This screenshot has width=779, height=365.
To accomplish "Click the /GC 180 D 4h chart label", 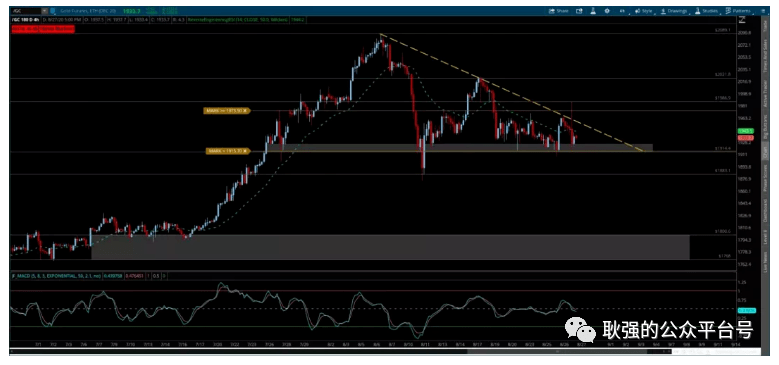I will (x=25, y=20).
